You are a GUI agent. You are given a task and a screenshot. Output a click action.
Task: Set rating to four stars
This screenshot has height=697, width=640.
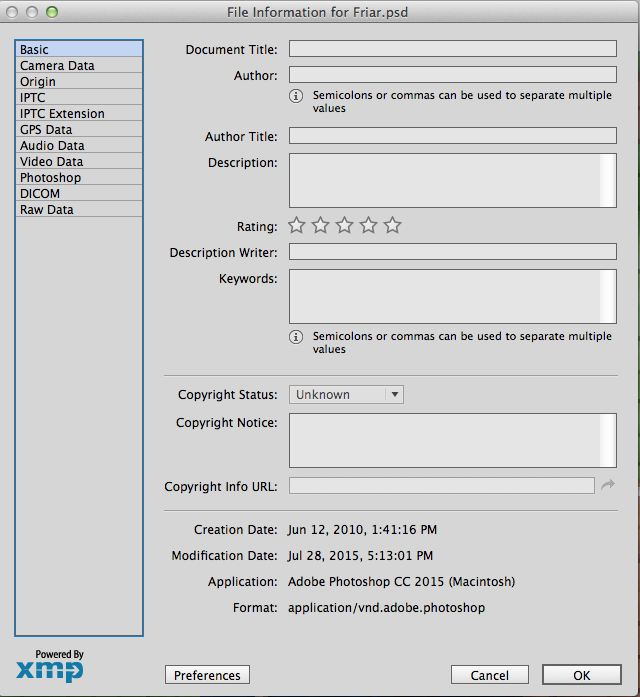coord(368,225)
